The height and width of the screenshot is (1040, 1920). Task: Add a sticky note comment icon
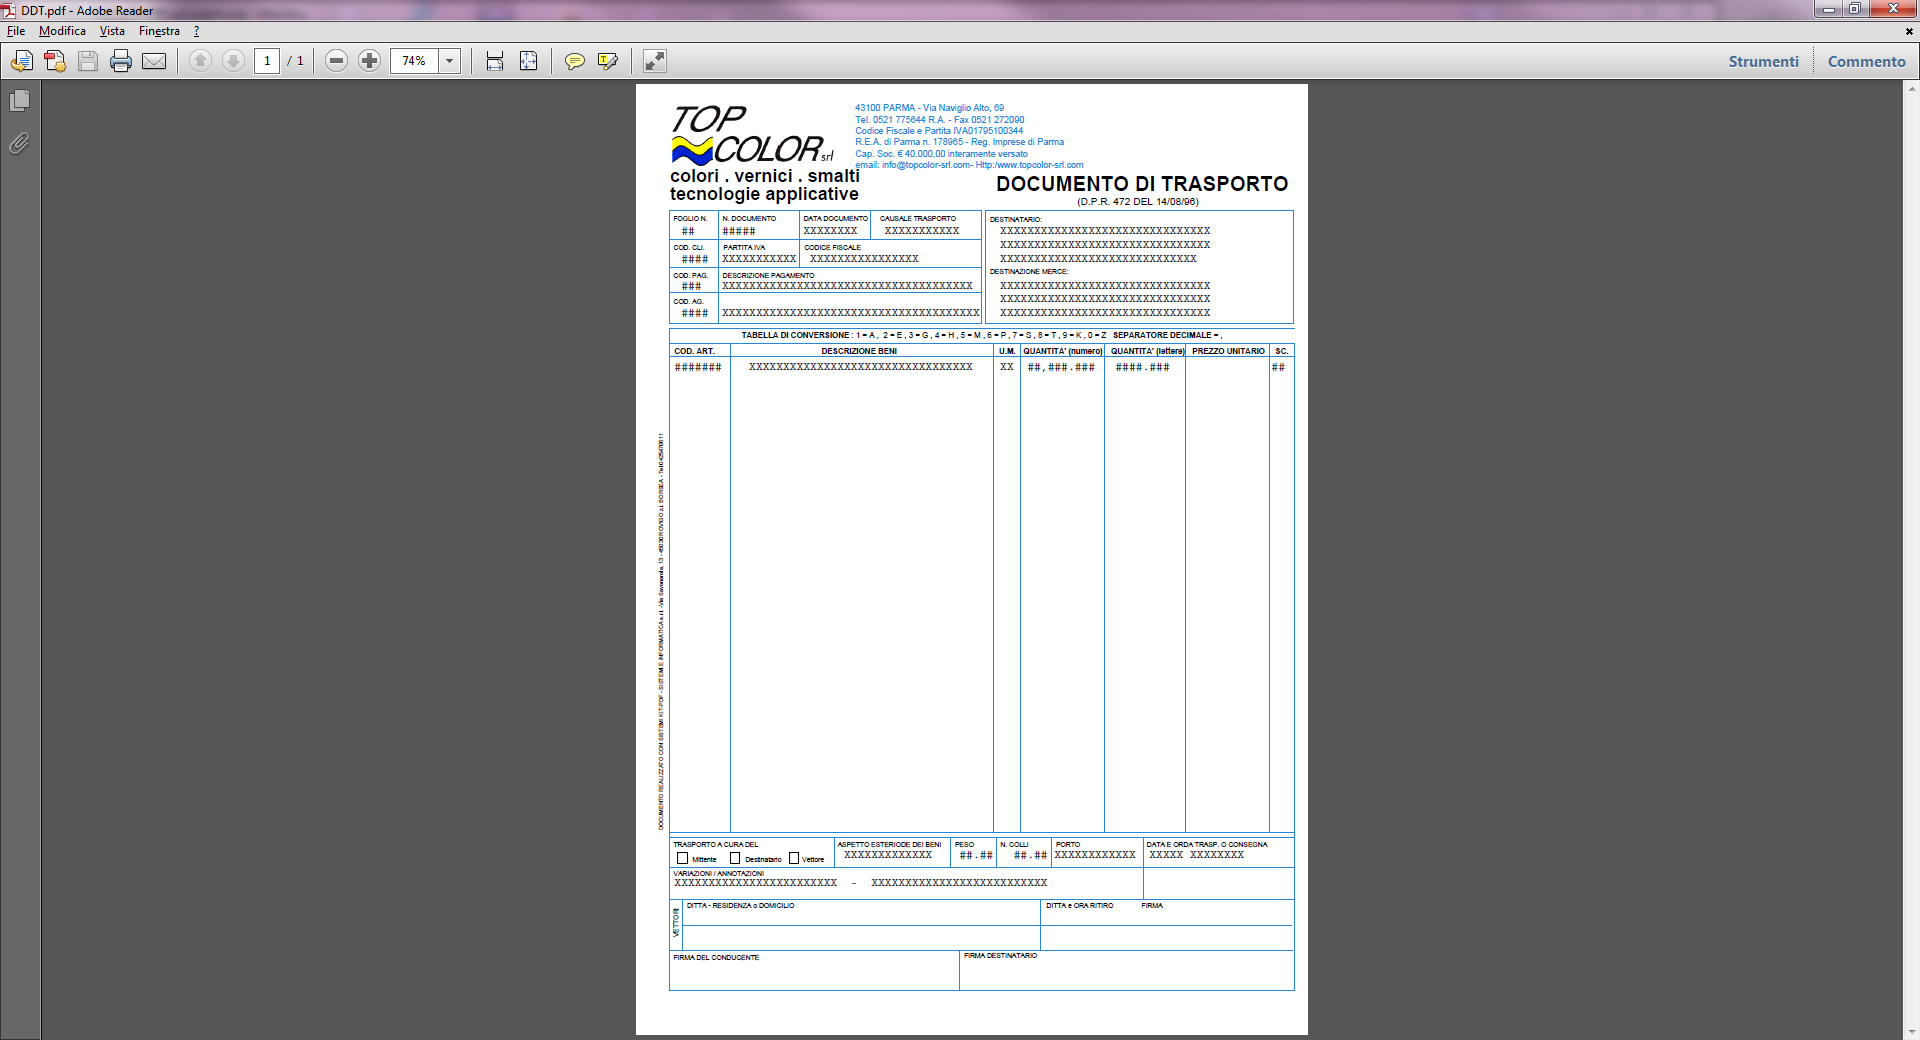(x=574, y=61)
